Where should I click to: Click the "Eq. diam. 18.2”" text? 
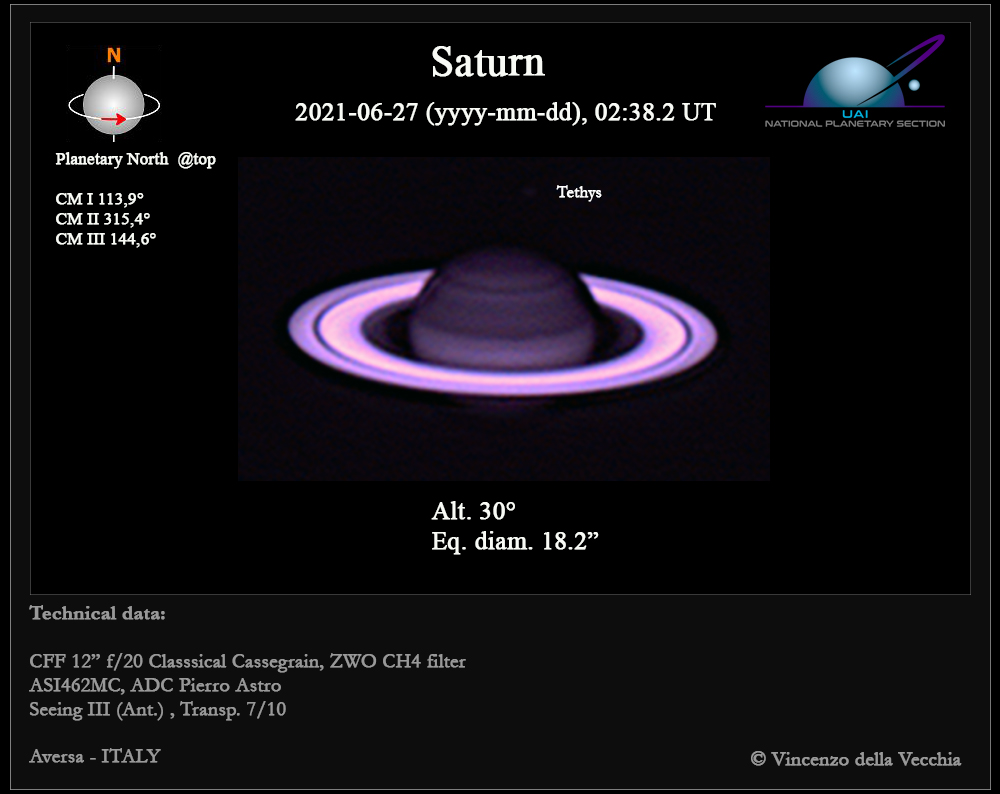515,541
